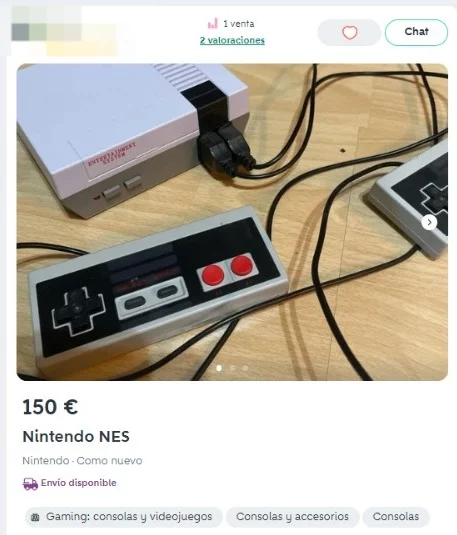The image size is (457, 535).
Task: Open the main NES product photo
Action: (232, 222)
